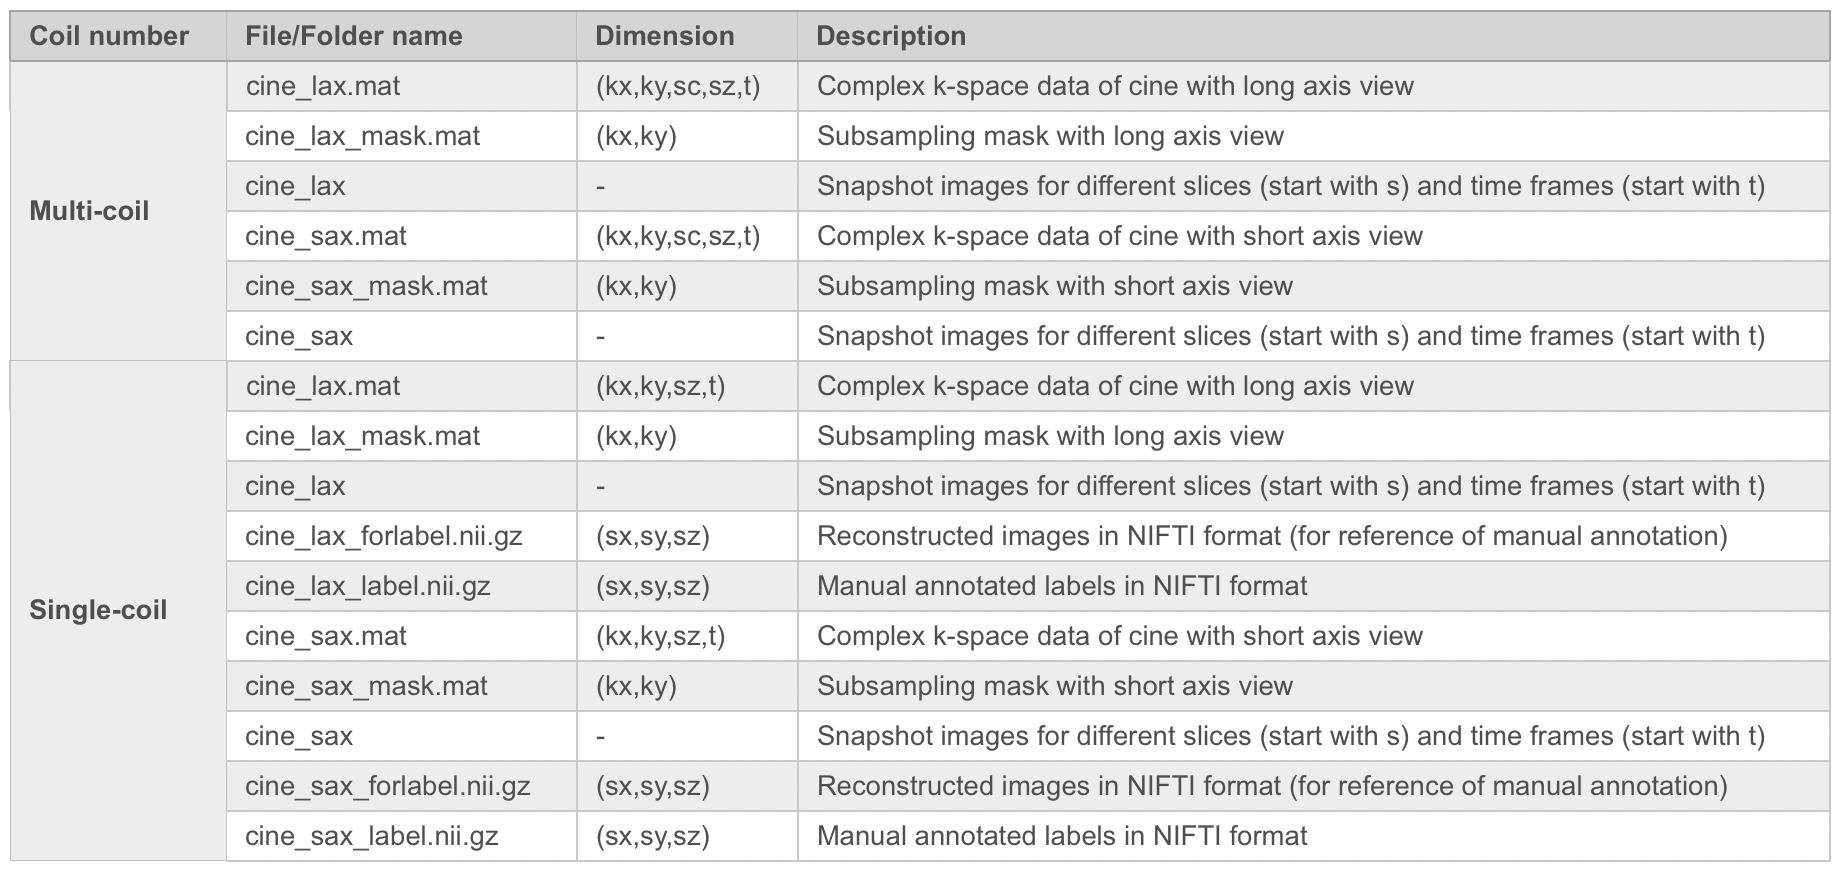Select the "File/Folder name" column header
This screenshot has height=872, width=1840.
354,36
